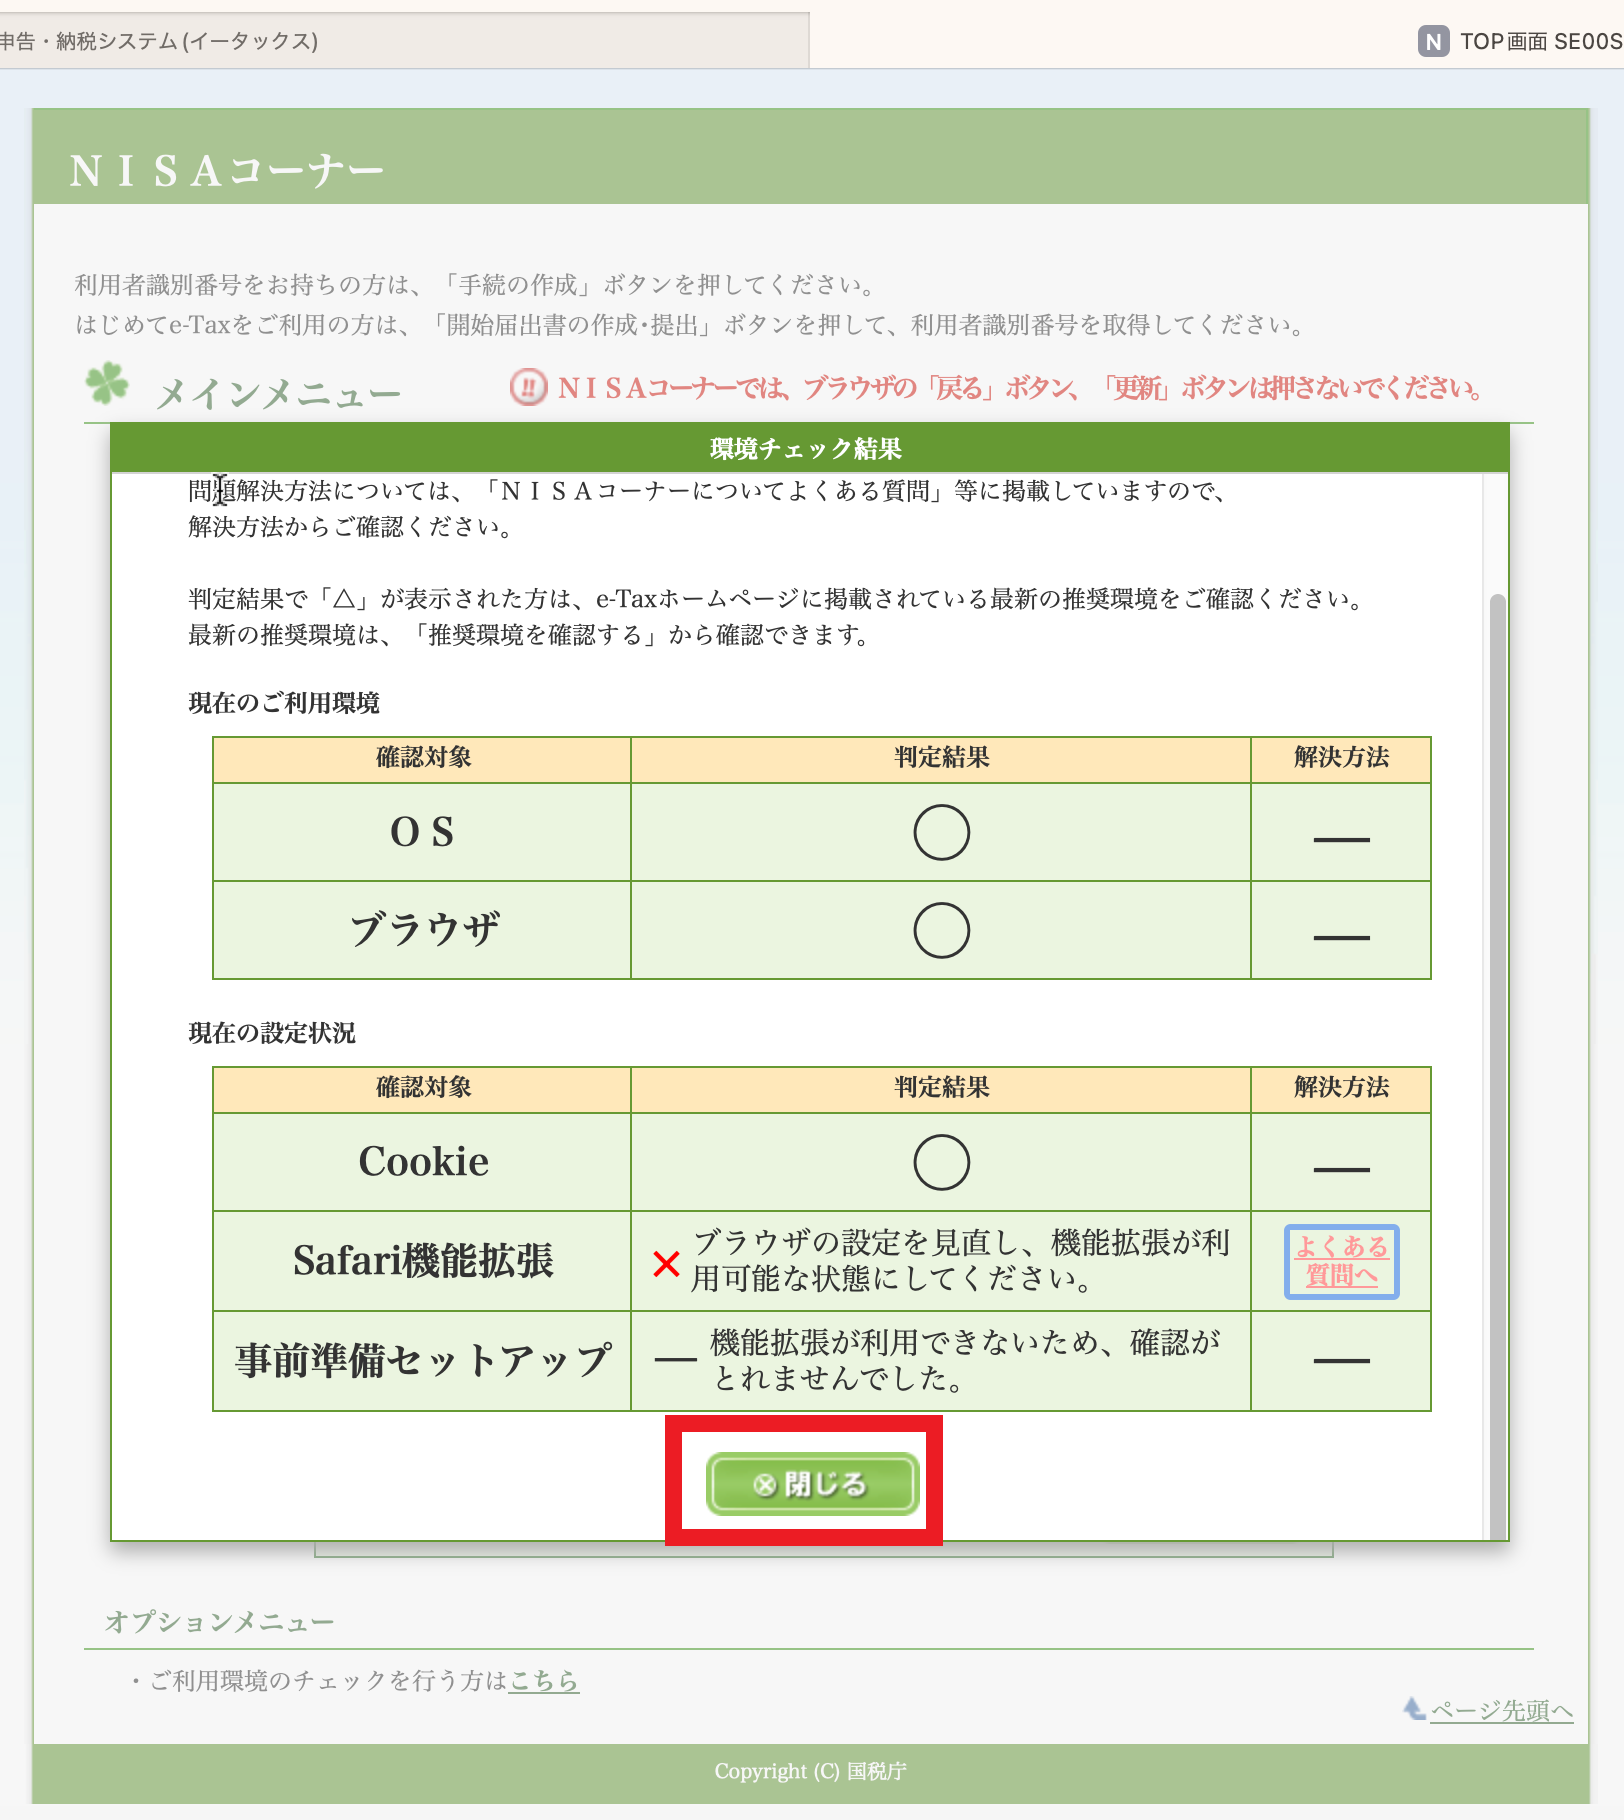
Task: Click the N icon beside TOP画面 SE00S
Action: tap(1434, 42)
